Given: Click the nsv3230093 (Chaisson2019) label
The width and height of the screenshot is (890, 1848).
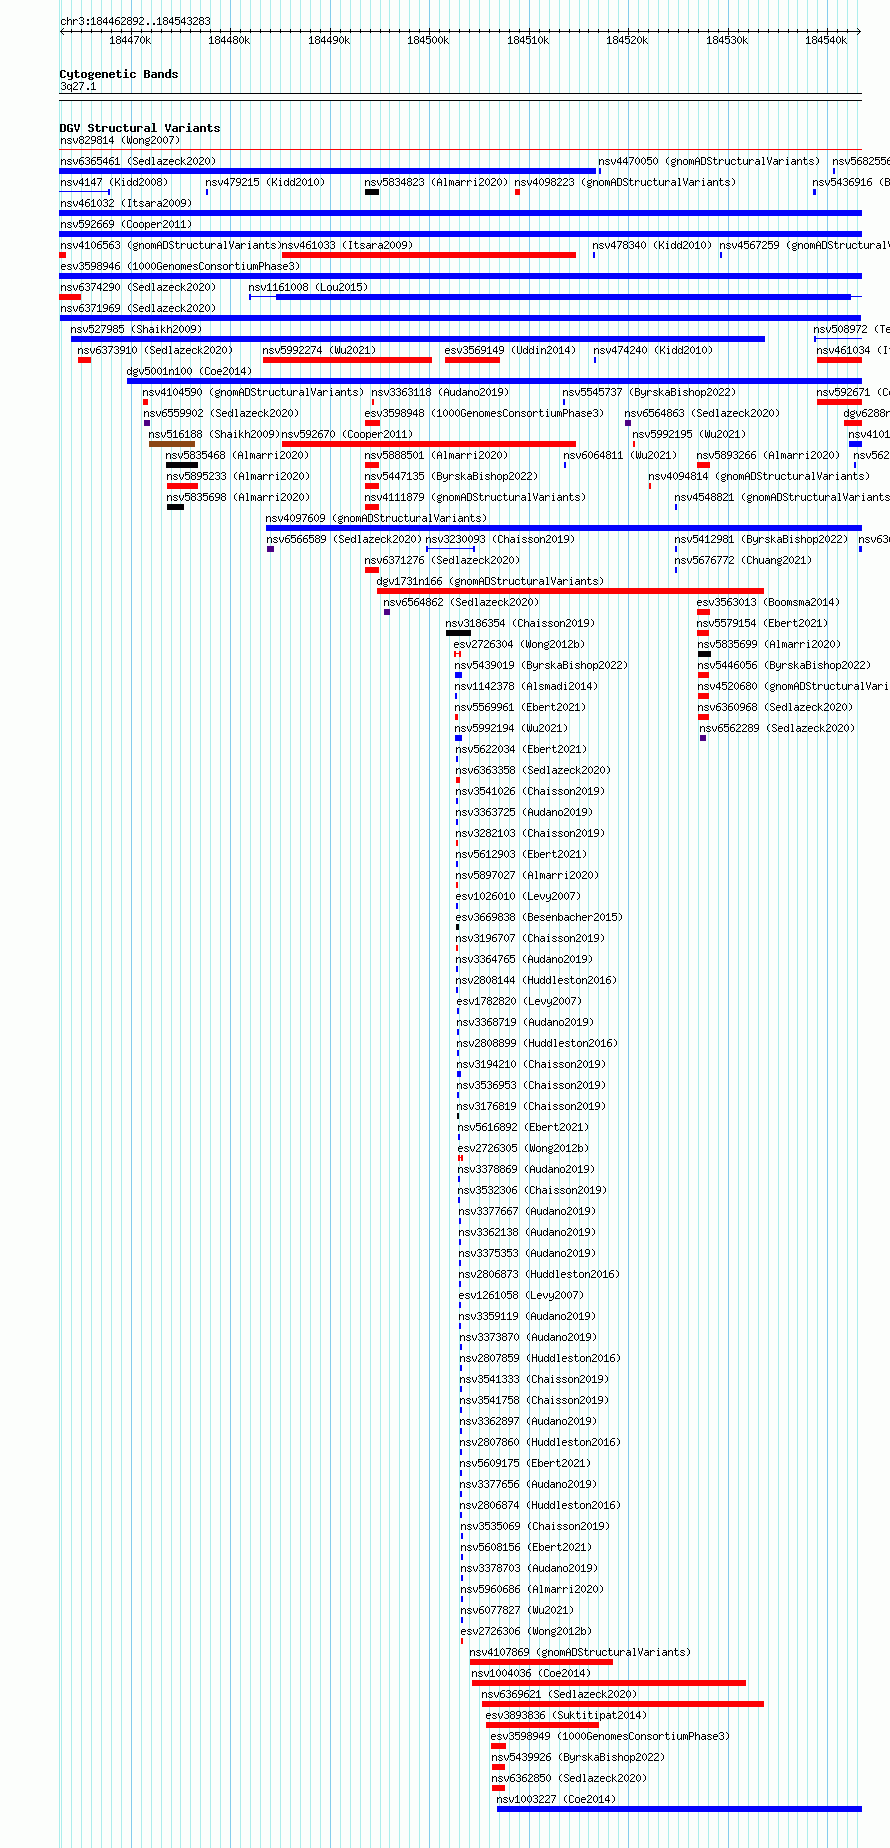Looking at the screenshot, I should pyautogui.click(x=501, y=539).
